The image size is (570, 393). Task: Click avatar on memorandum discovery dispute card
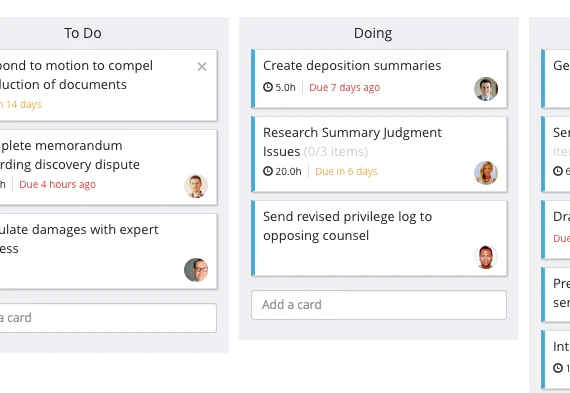point(196,186)
